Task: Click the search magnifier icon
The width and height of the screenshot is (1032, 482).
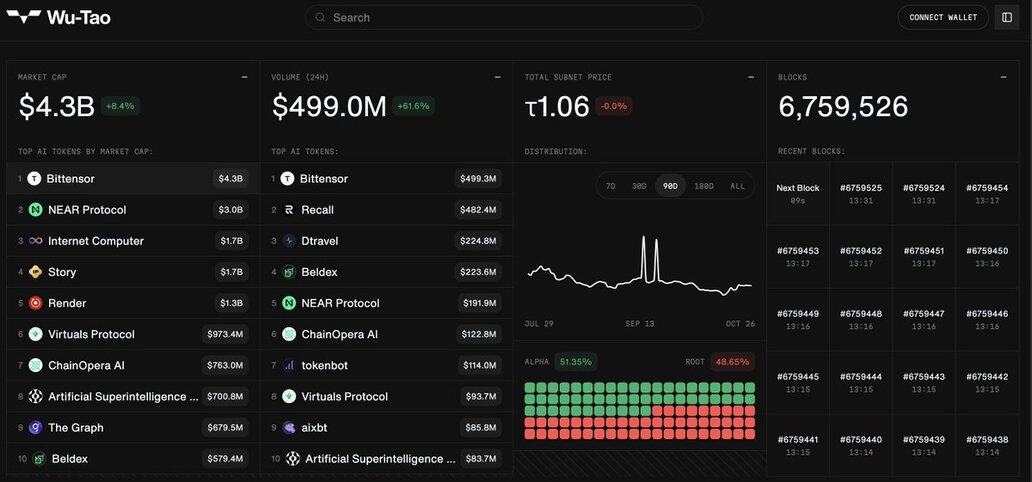Action: [x=321, y=18]
